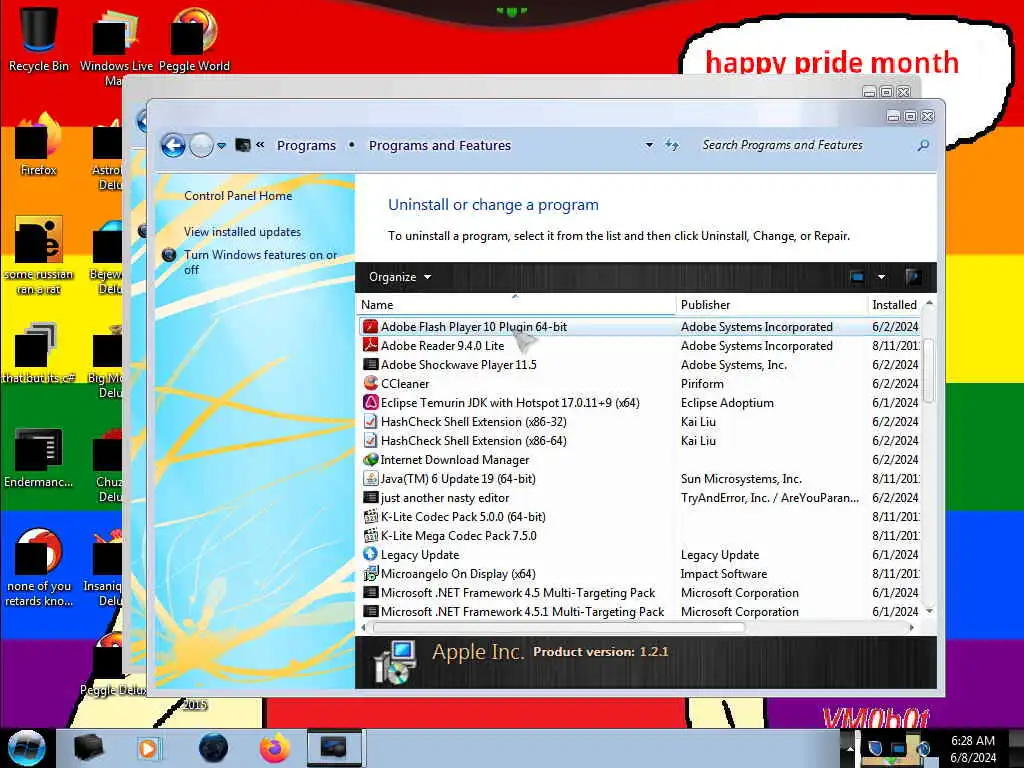
Task: Open Turn Windows features on or off
Action: coord(260,262)
